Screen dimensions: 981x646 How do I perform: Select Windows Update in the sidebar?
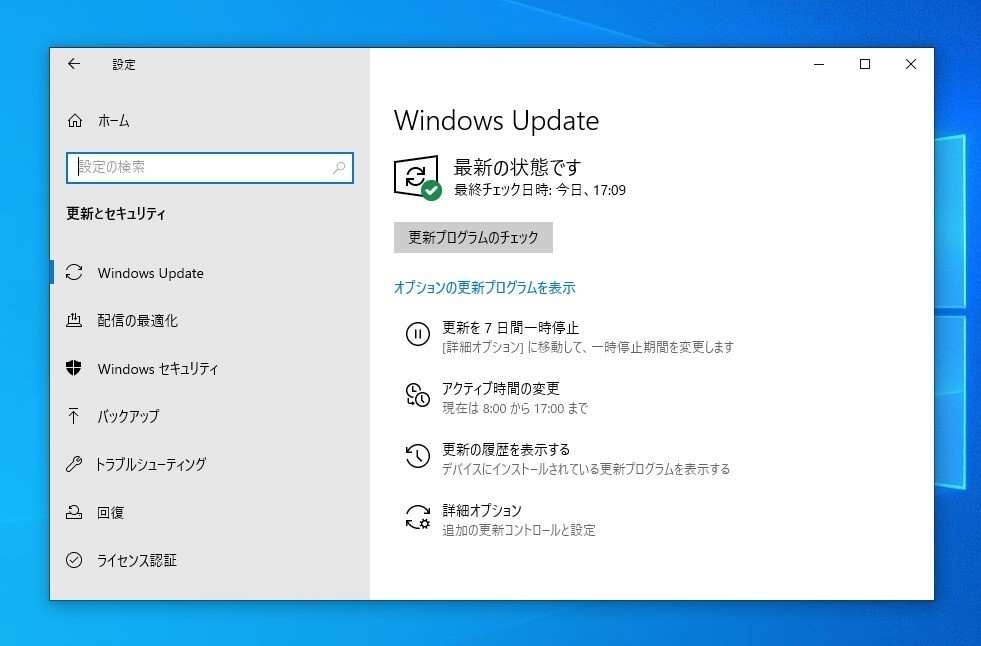point(210,273)
